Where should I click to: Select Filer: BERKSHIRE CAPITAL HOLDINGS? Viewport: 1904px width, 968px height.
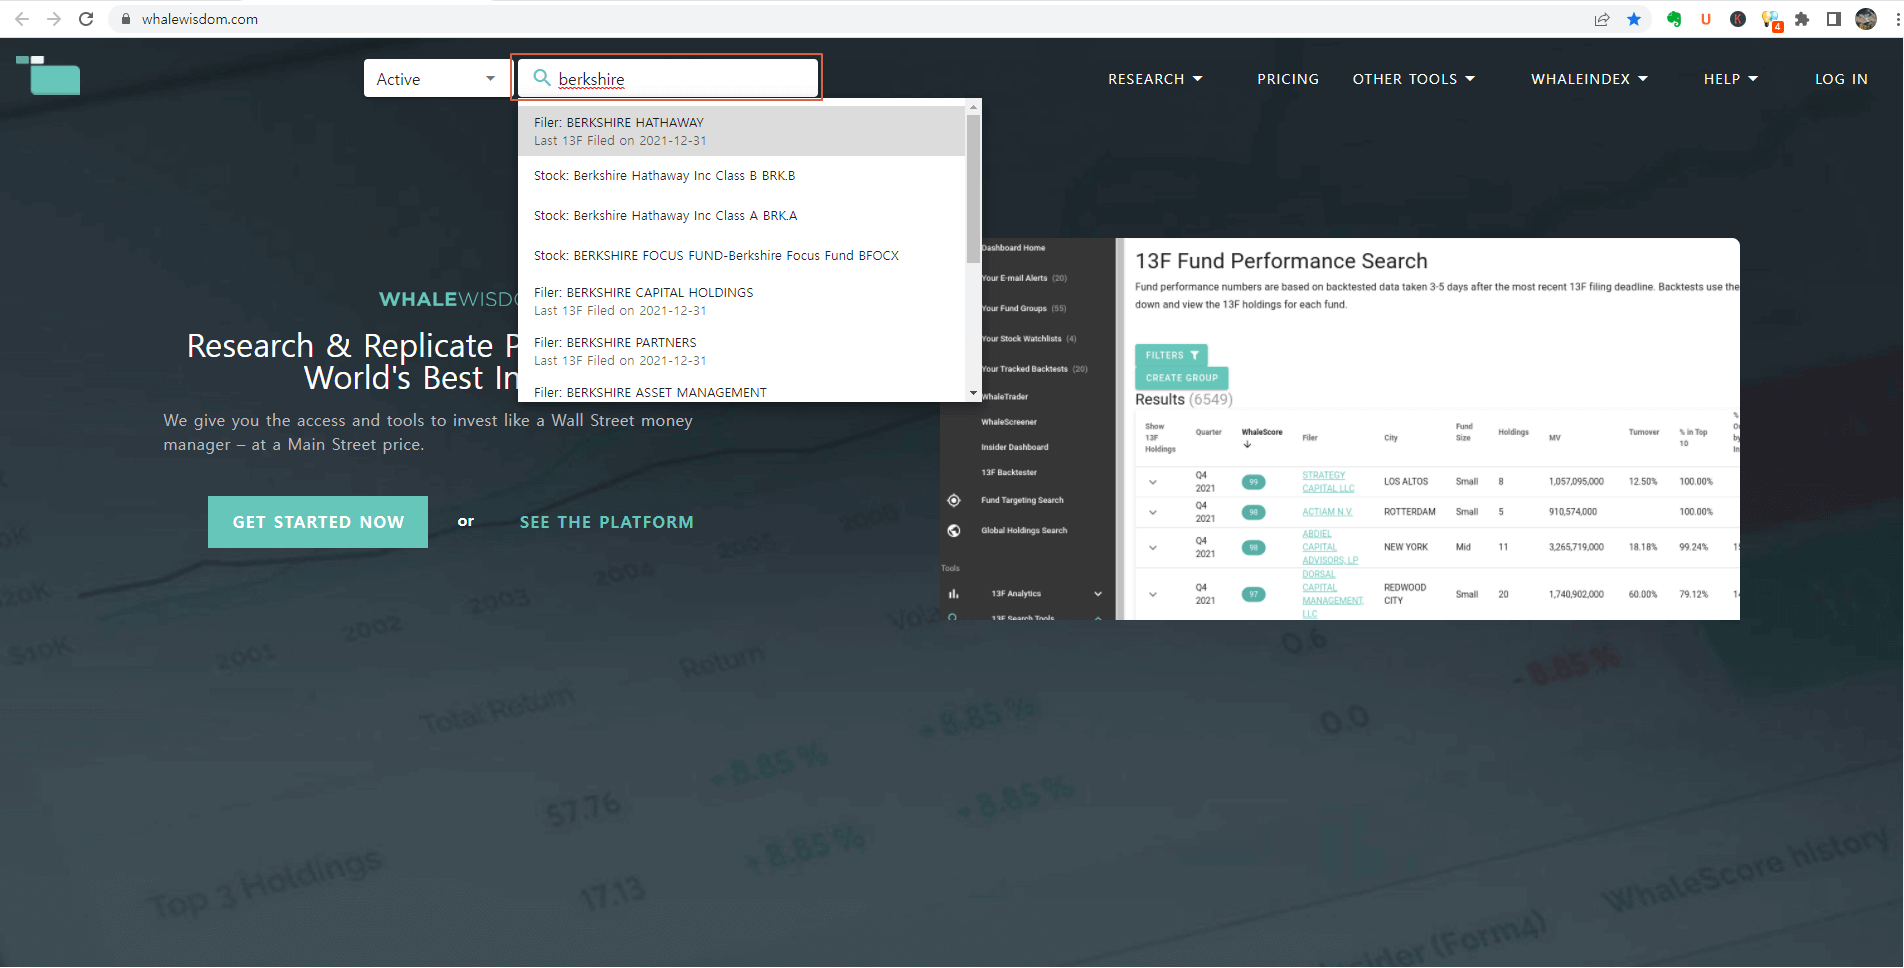pos(742,301)
